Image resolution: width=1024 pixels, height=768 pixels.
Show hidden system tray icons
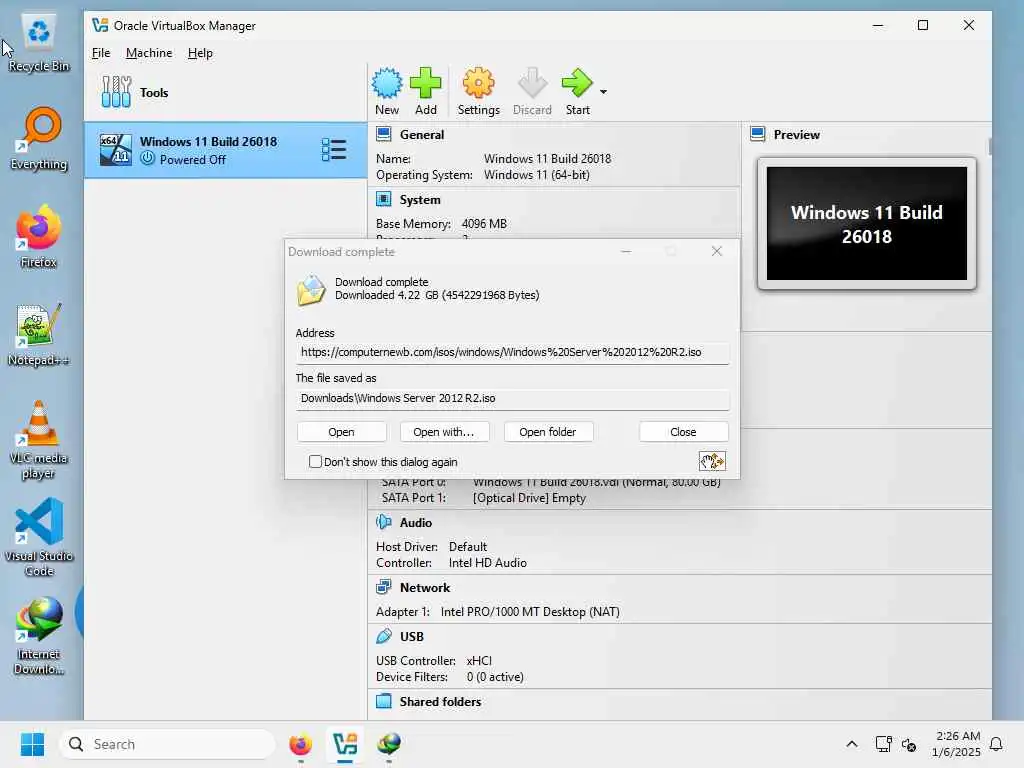click(852, 744)
